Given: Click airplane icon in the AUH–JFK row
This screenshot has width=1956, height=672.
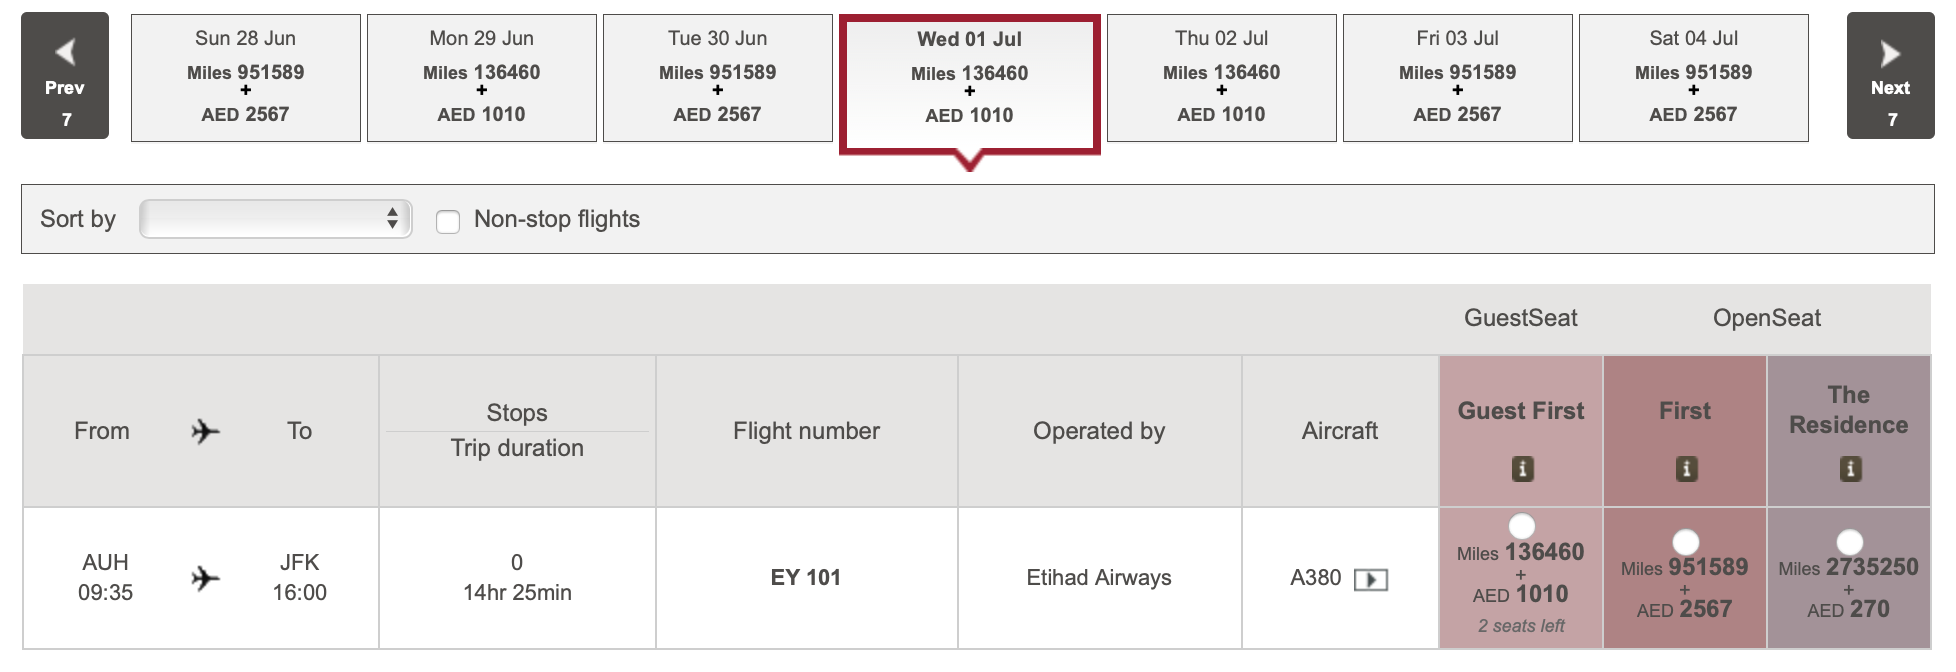Looking at the screenshot, I should click(205, 578).
